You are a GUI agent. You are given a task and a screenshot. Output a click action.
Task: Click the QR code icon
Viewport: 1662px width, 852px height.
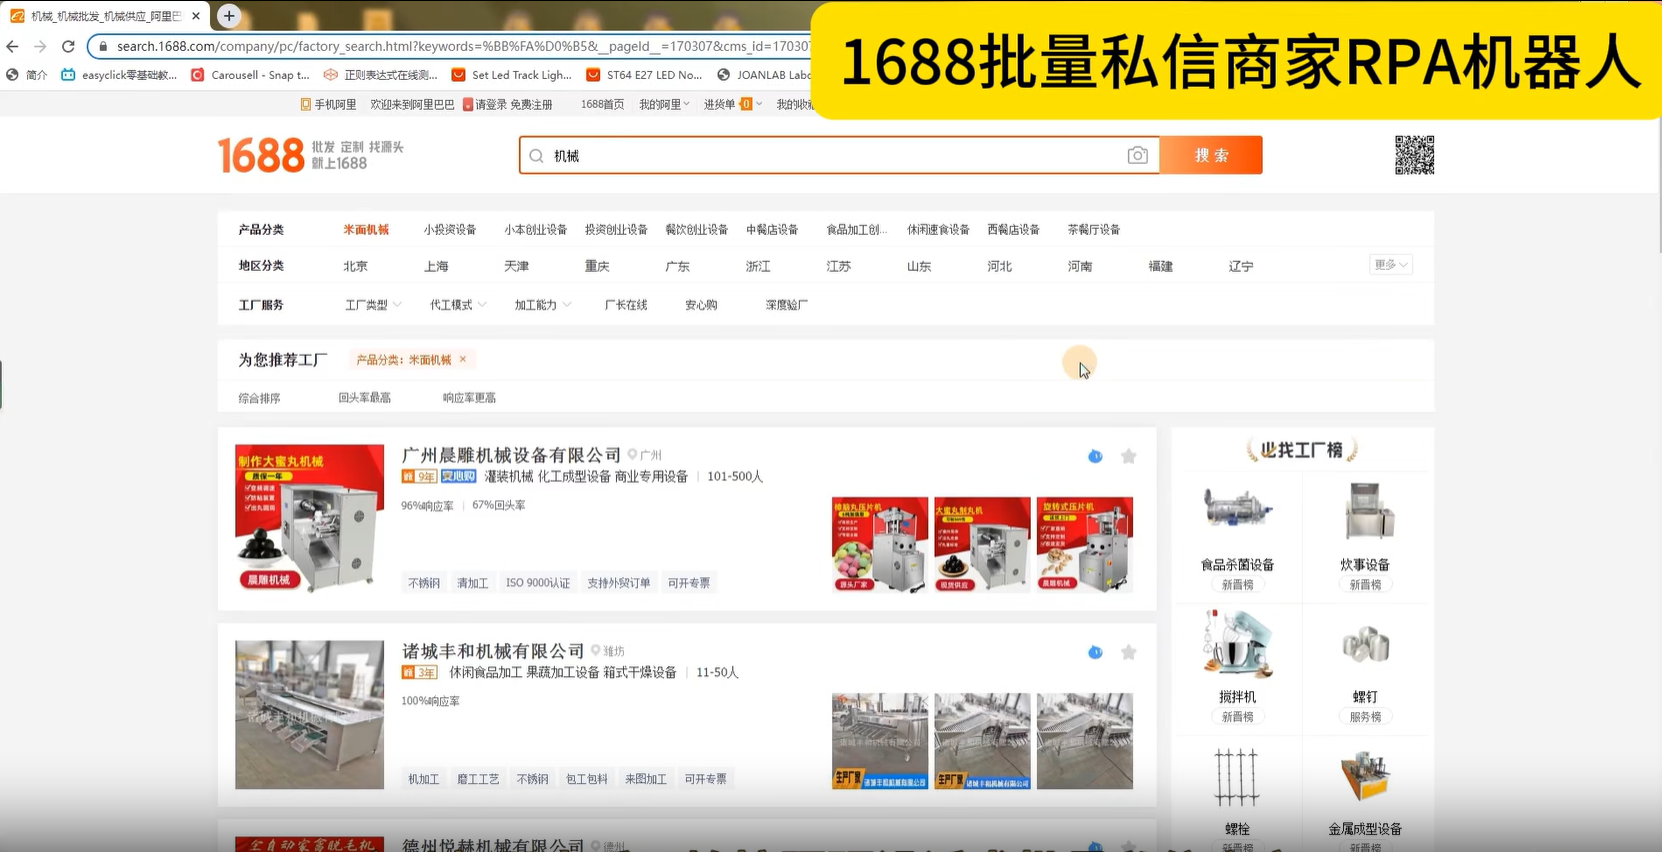point(1414,155)
